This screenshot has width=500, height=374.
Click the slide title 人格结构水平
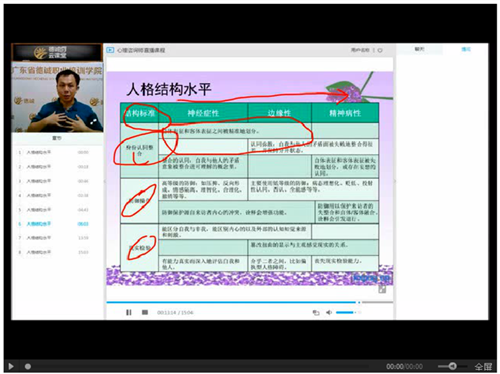pos(169,89)
